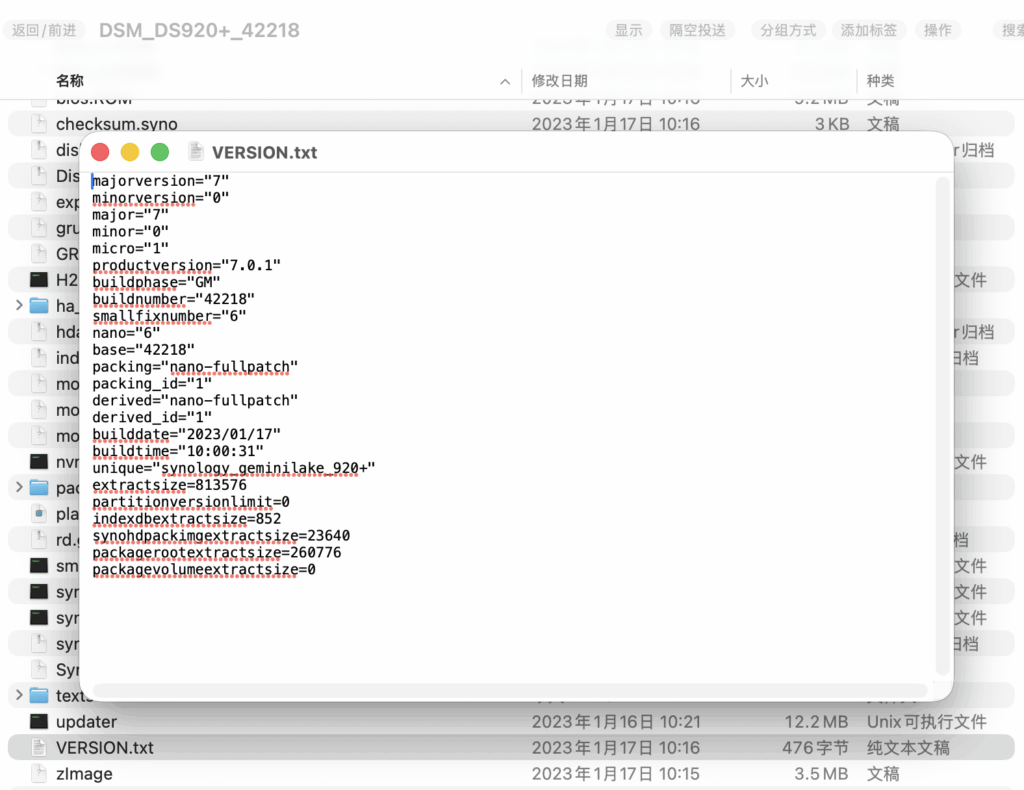Click the 添加标签 toolbar button

tap(868, 30)
